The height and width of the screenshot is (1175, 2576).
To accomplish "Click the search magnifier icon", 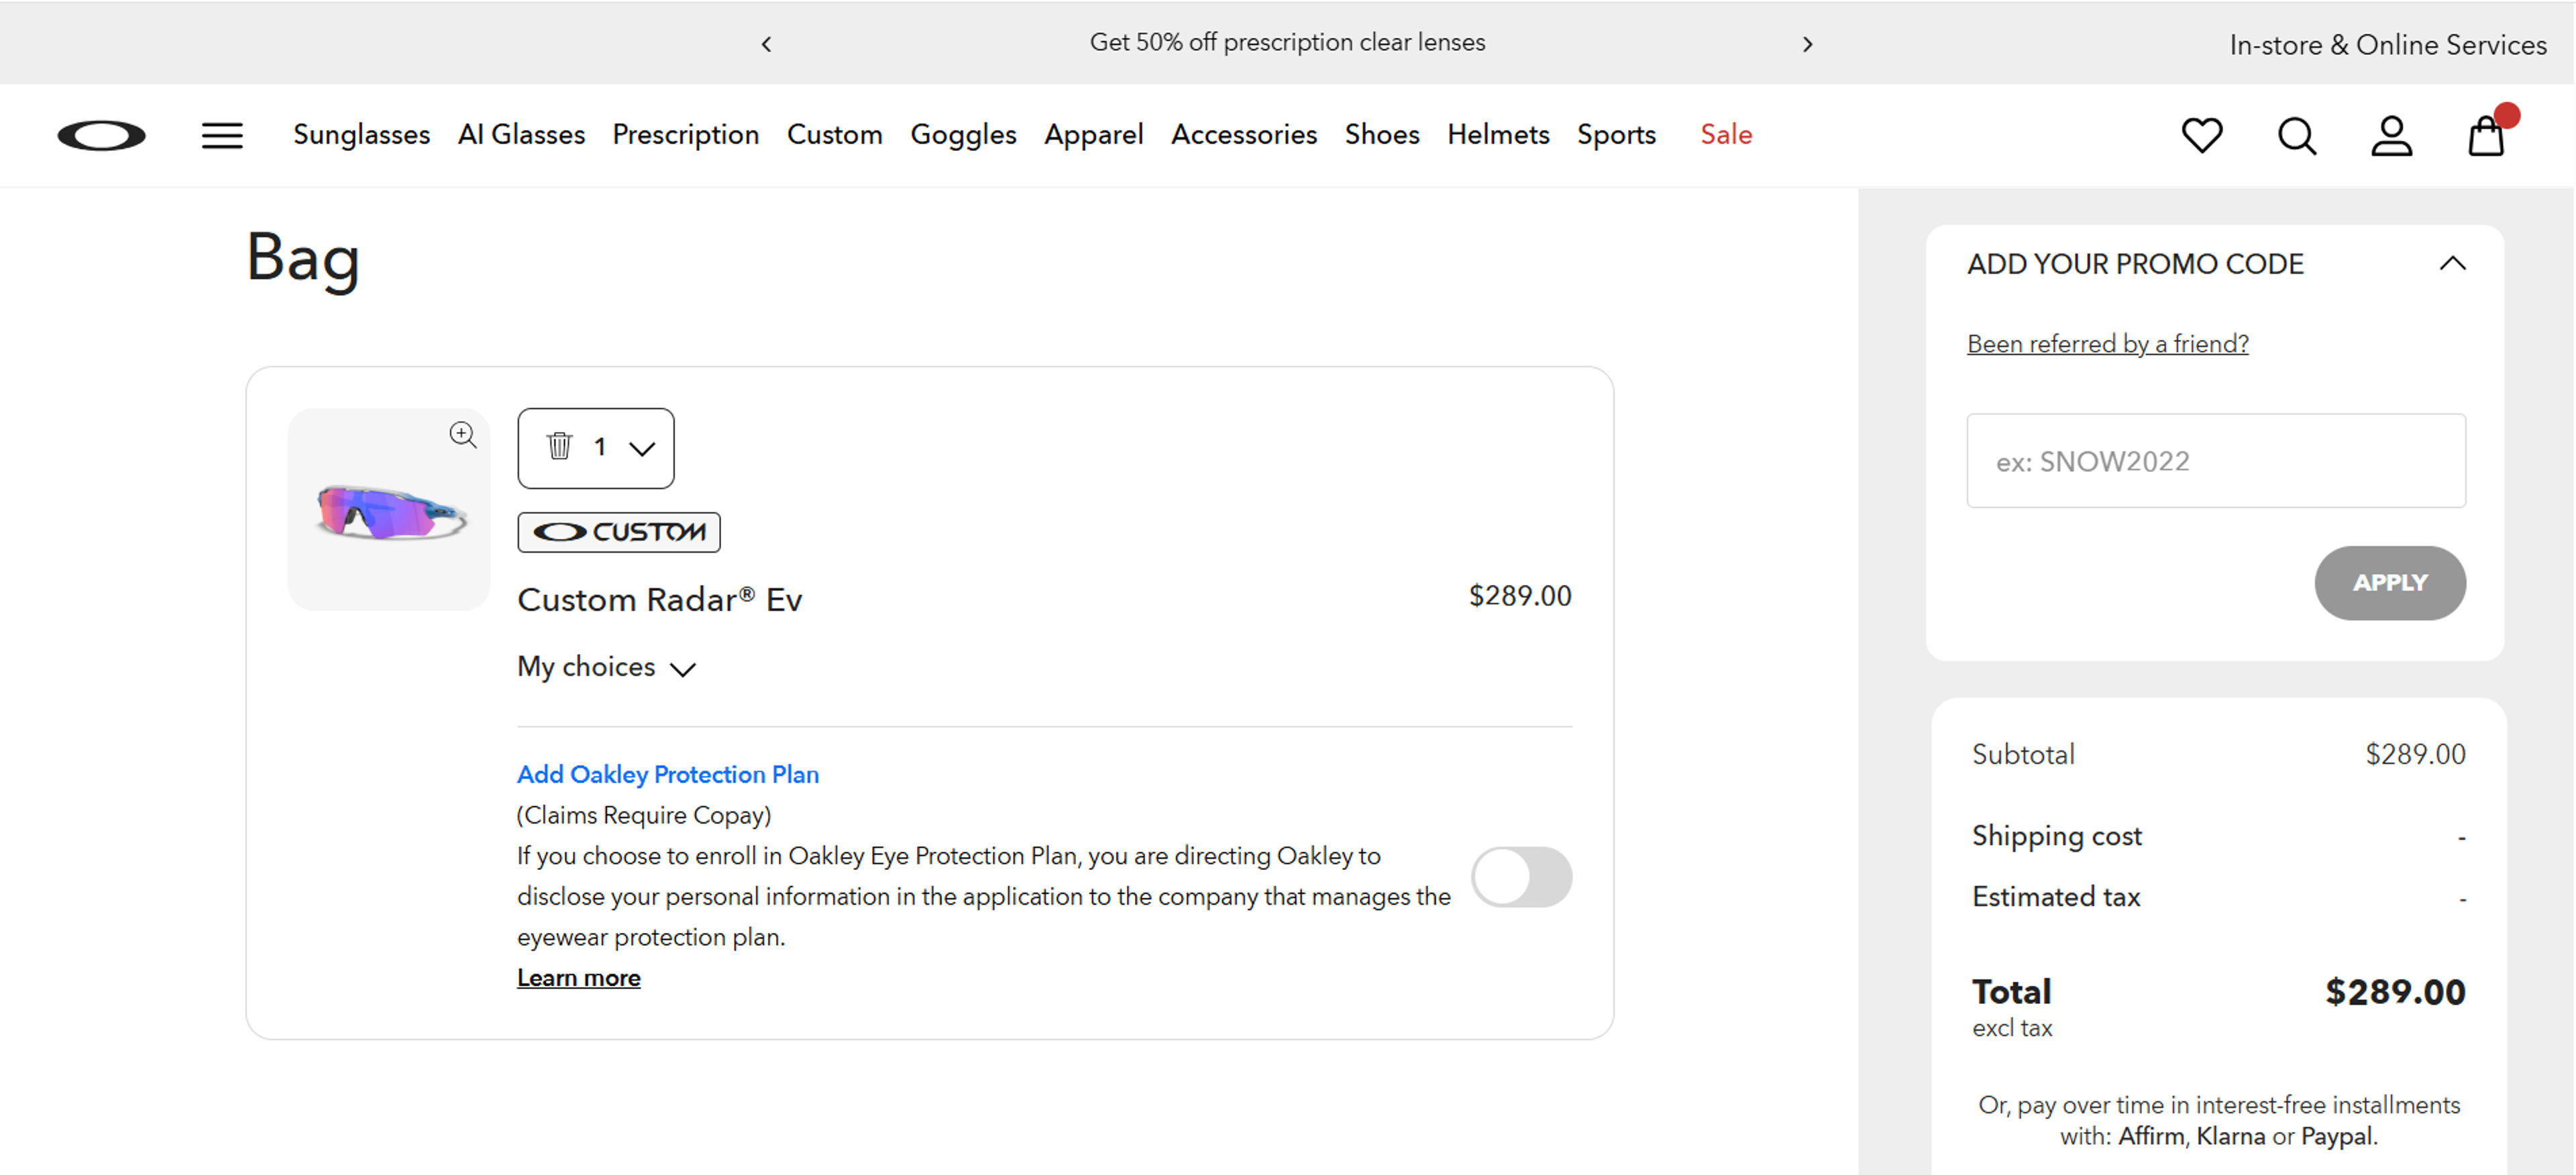I will (2297, 136).
